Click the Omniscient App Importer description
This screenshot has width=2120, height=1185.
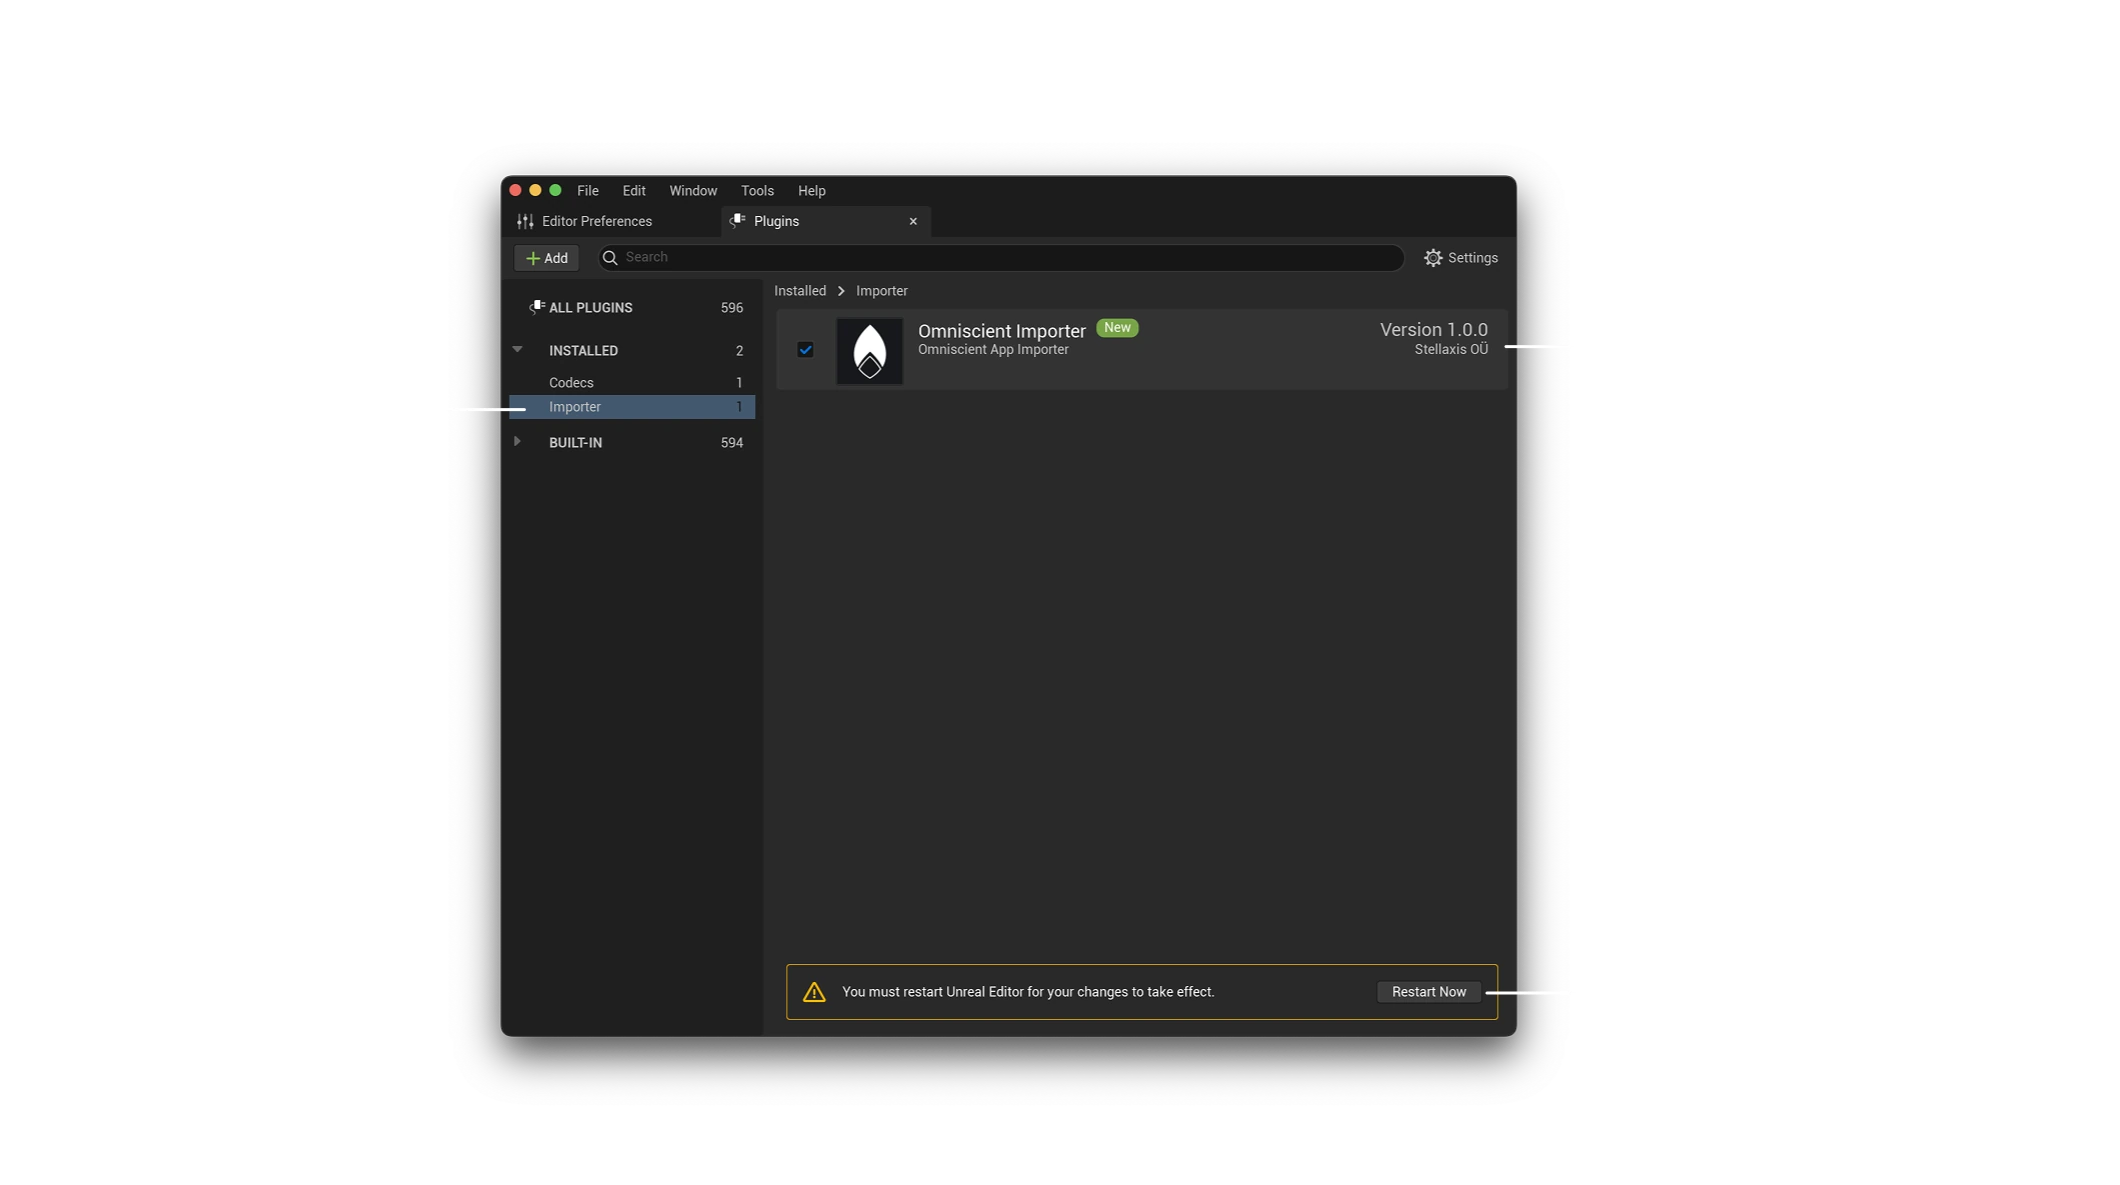coord(993,350)
